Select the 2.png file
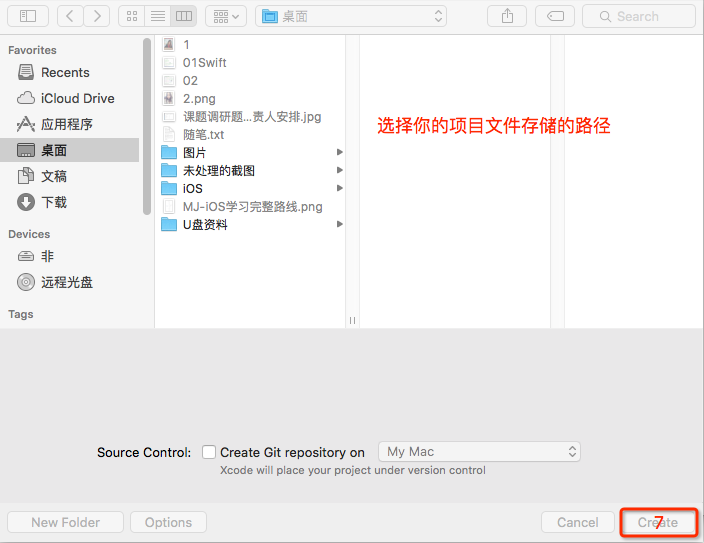The height and width of the screenshot is (543, 704). pyautogui.click(x=251, y=98)
